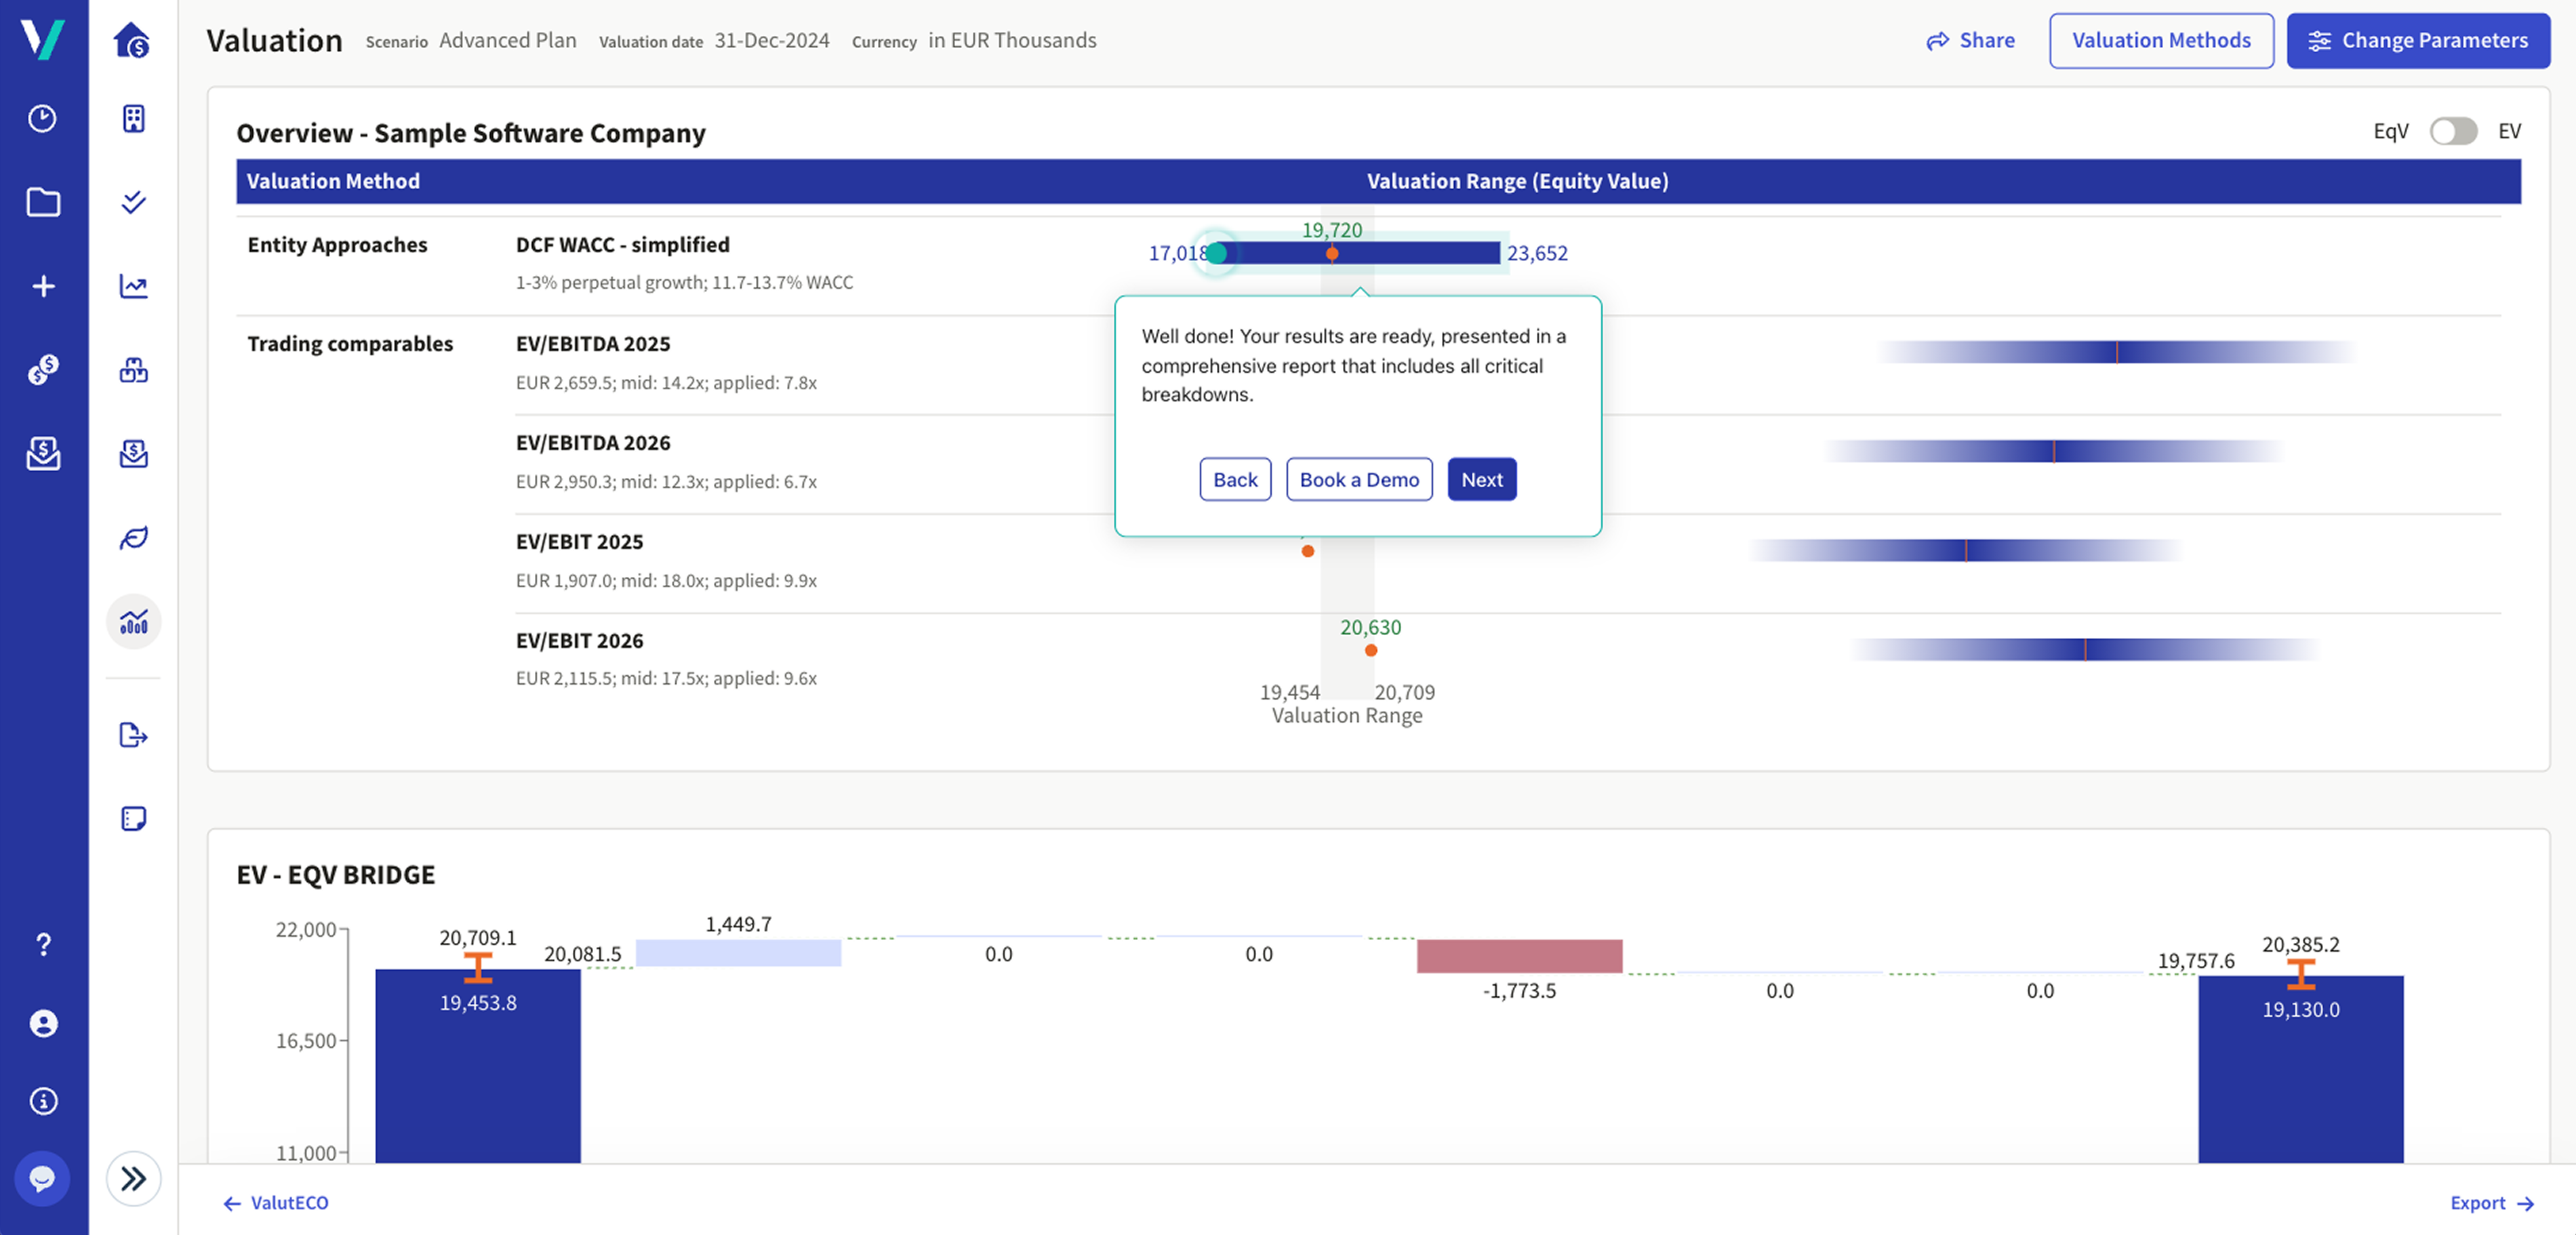
Task: Click the help question mark icon
Action: pos(43,944)
